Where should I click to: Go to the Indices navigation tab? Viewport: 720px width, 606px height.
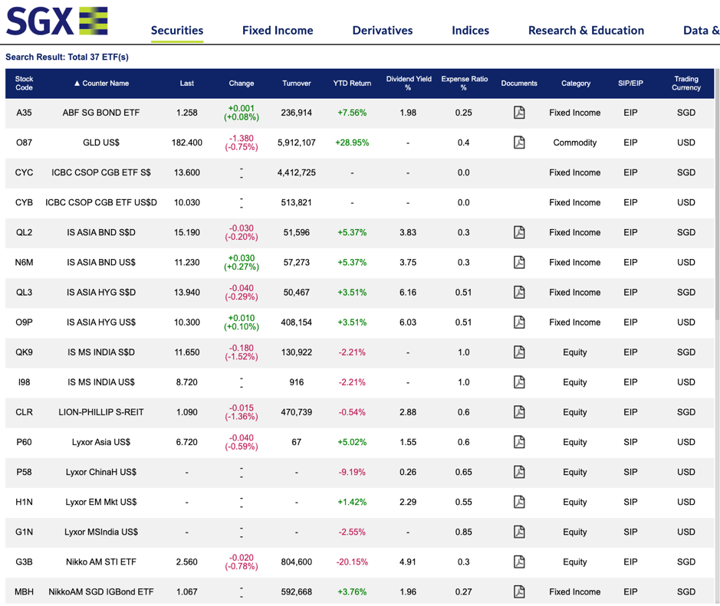[x=471, y=30]
